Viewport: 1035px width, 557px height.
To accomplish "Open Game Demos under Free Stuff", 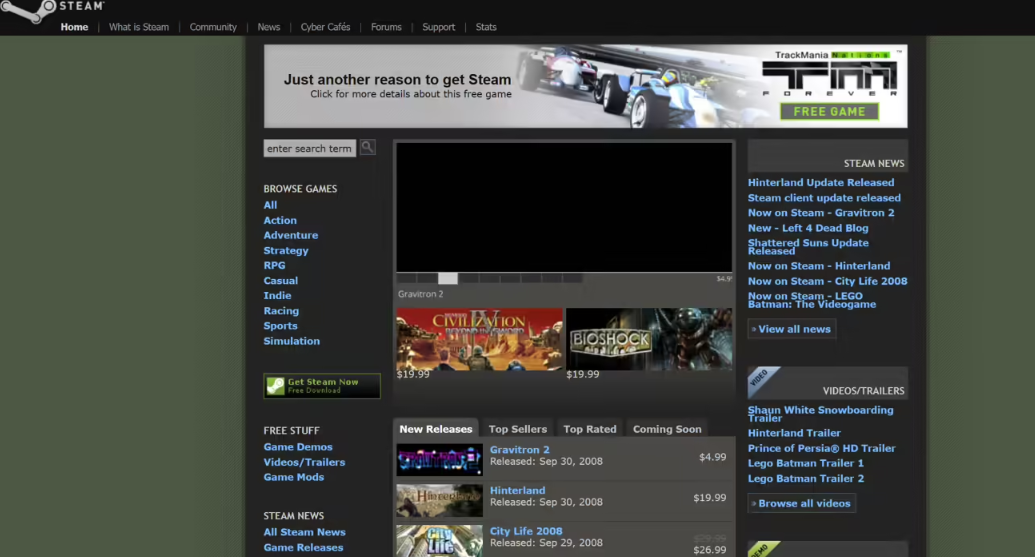I will tap(298, 447).
